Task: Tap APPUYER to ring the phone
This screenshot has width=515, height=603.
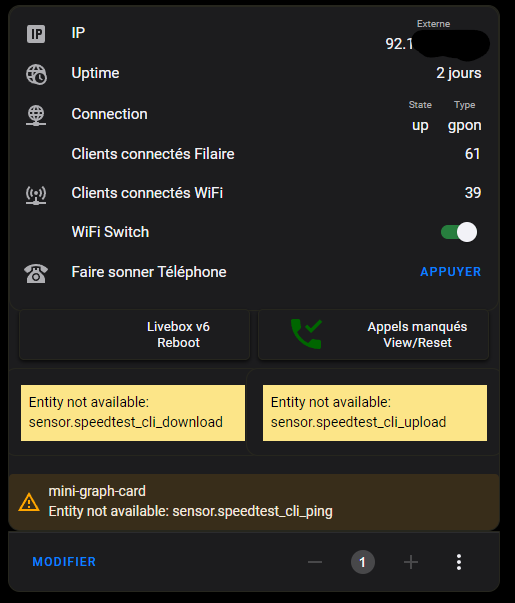Action: [450, 272]
